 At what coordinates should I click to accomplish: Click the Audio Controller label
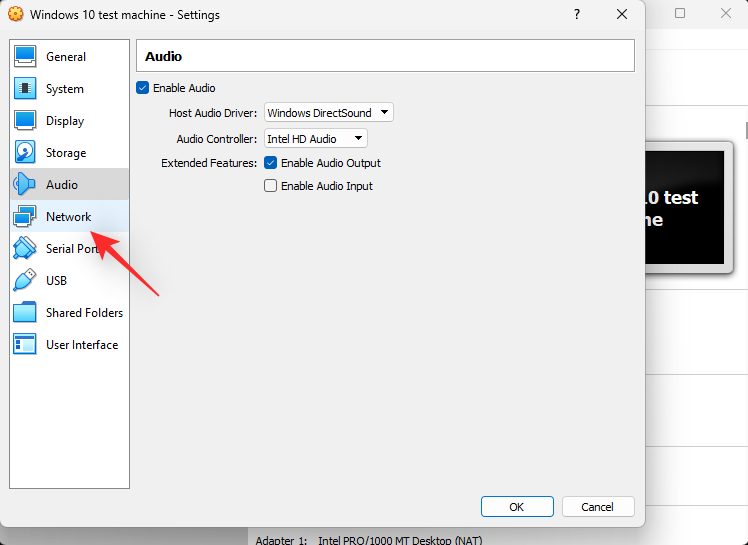point(217,139)
